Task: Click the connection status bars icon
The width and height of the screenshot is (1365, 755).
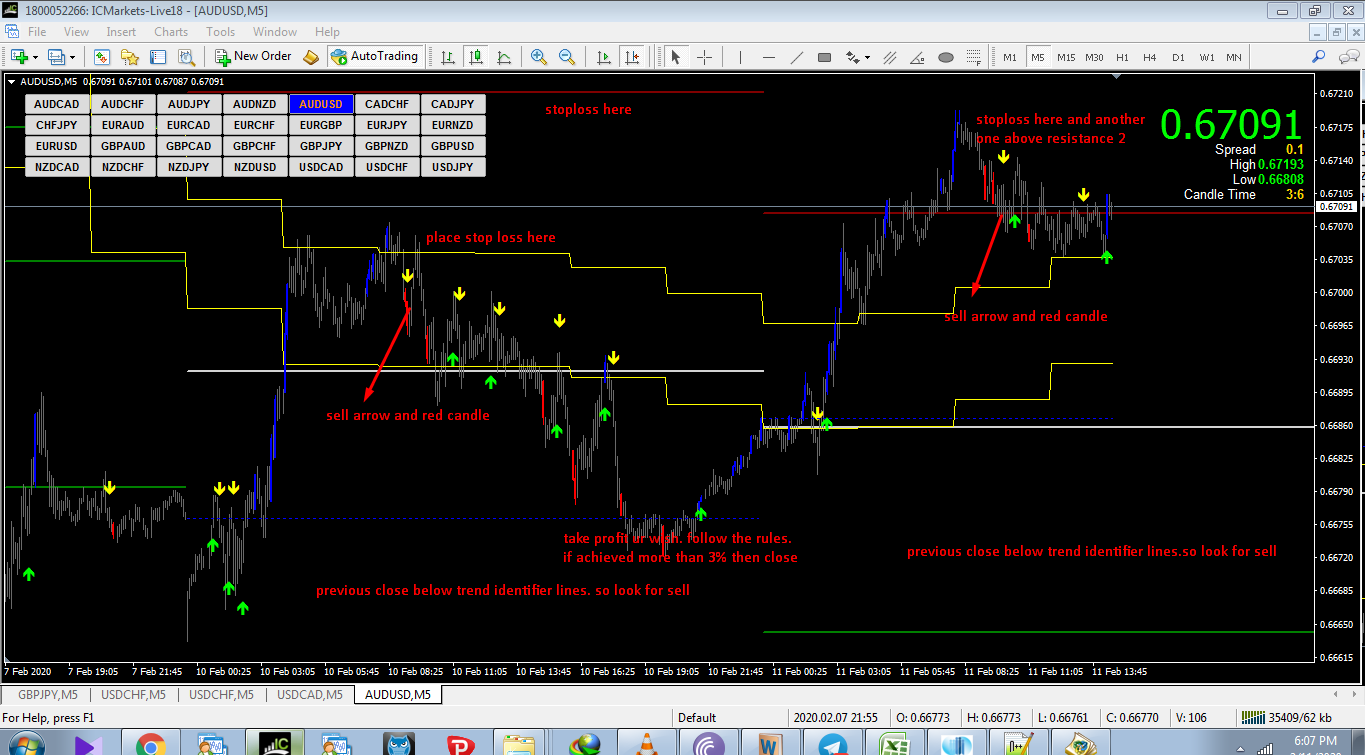Action: [1251, 717]
